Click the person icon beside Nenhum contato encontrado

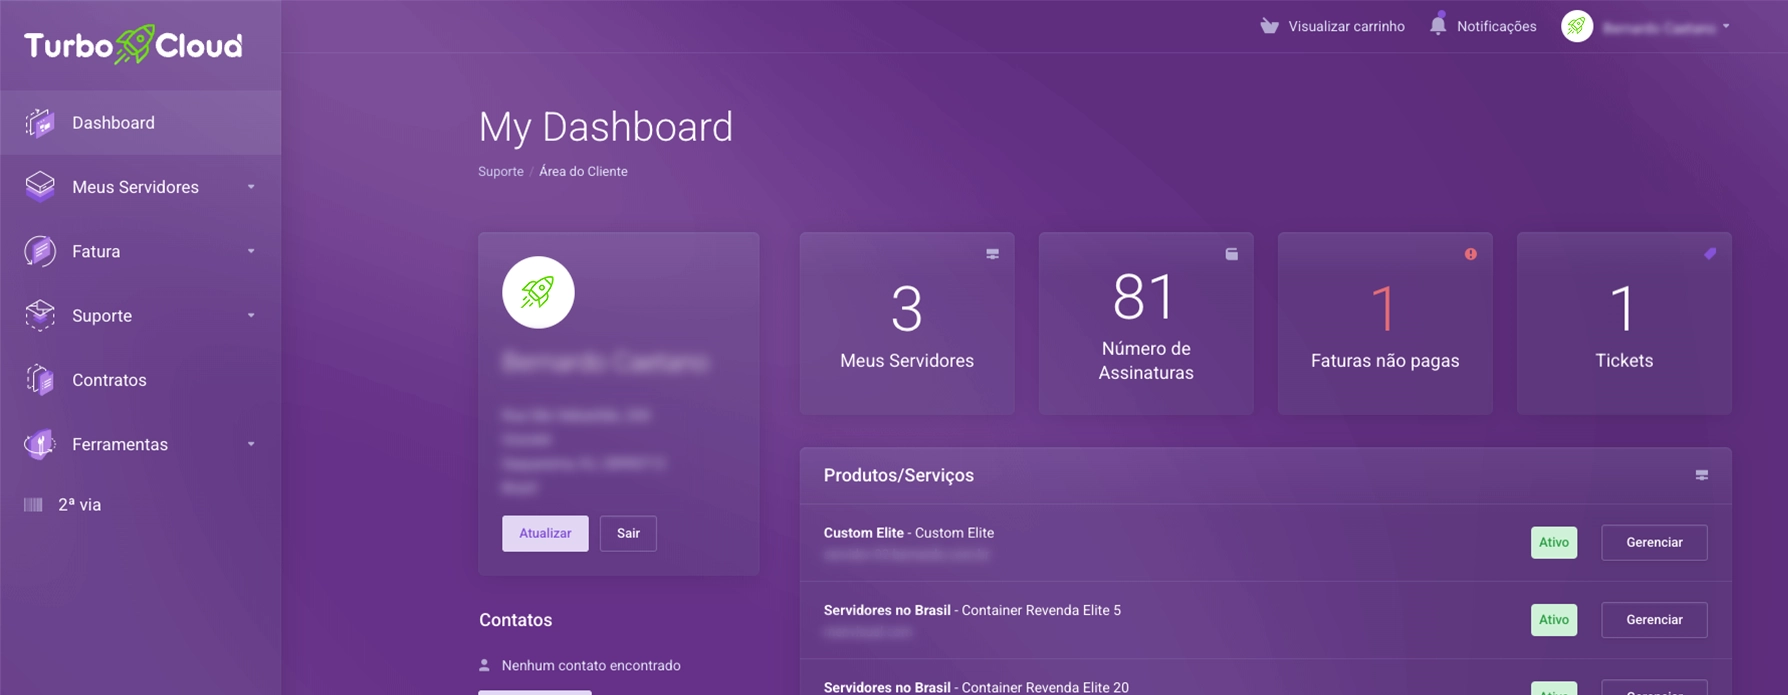point(485,665)
